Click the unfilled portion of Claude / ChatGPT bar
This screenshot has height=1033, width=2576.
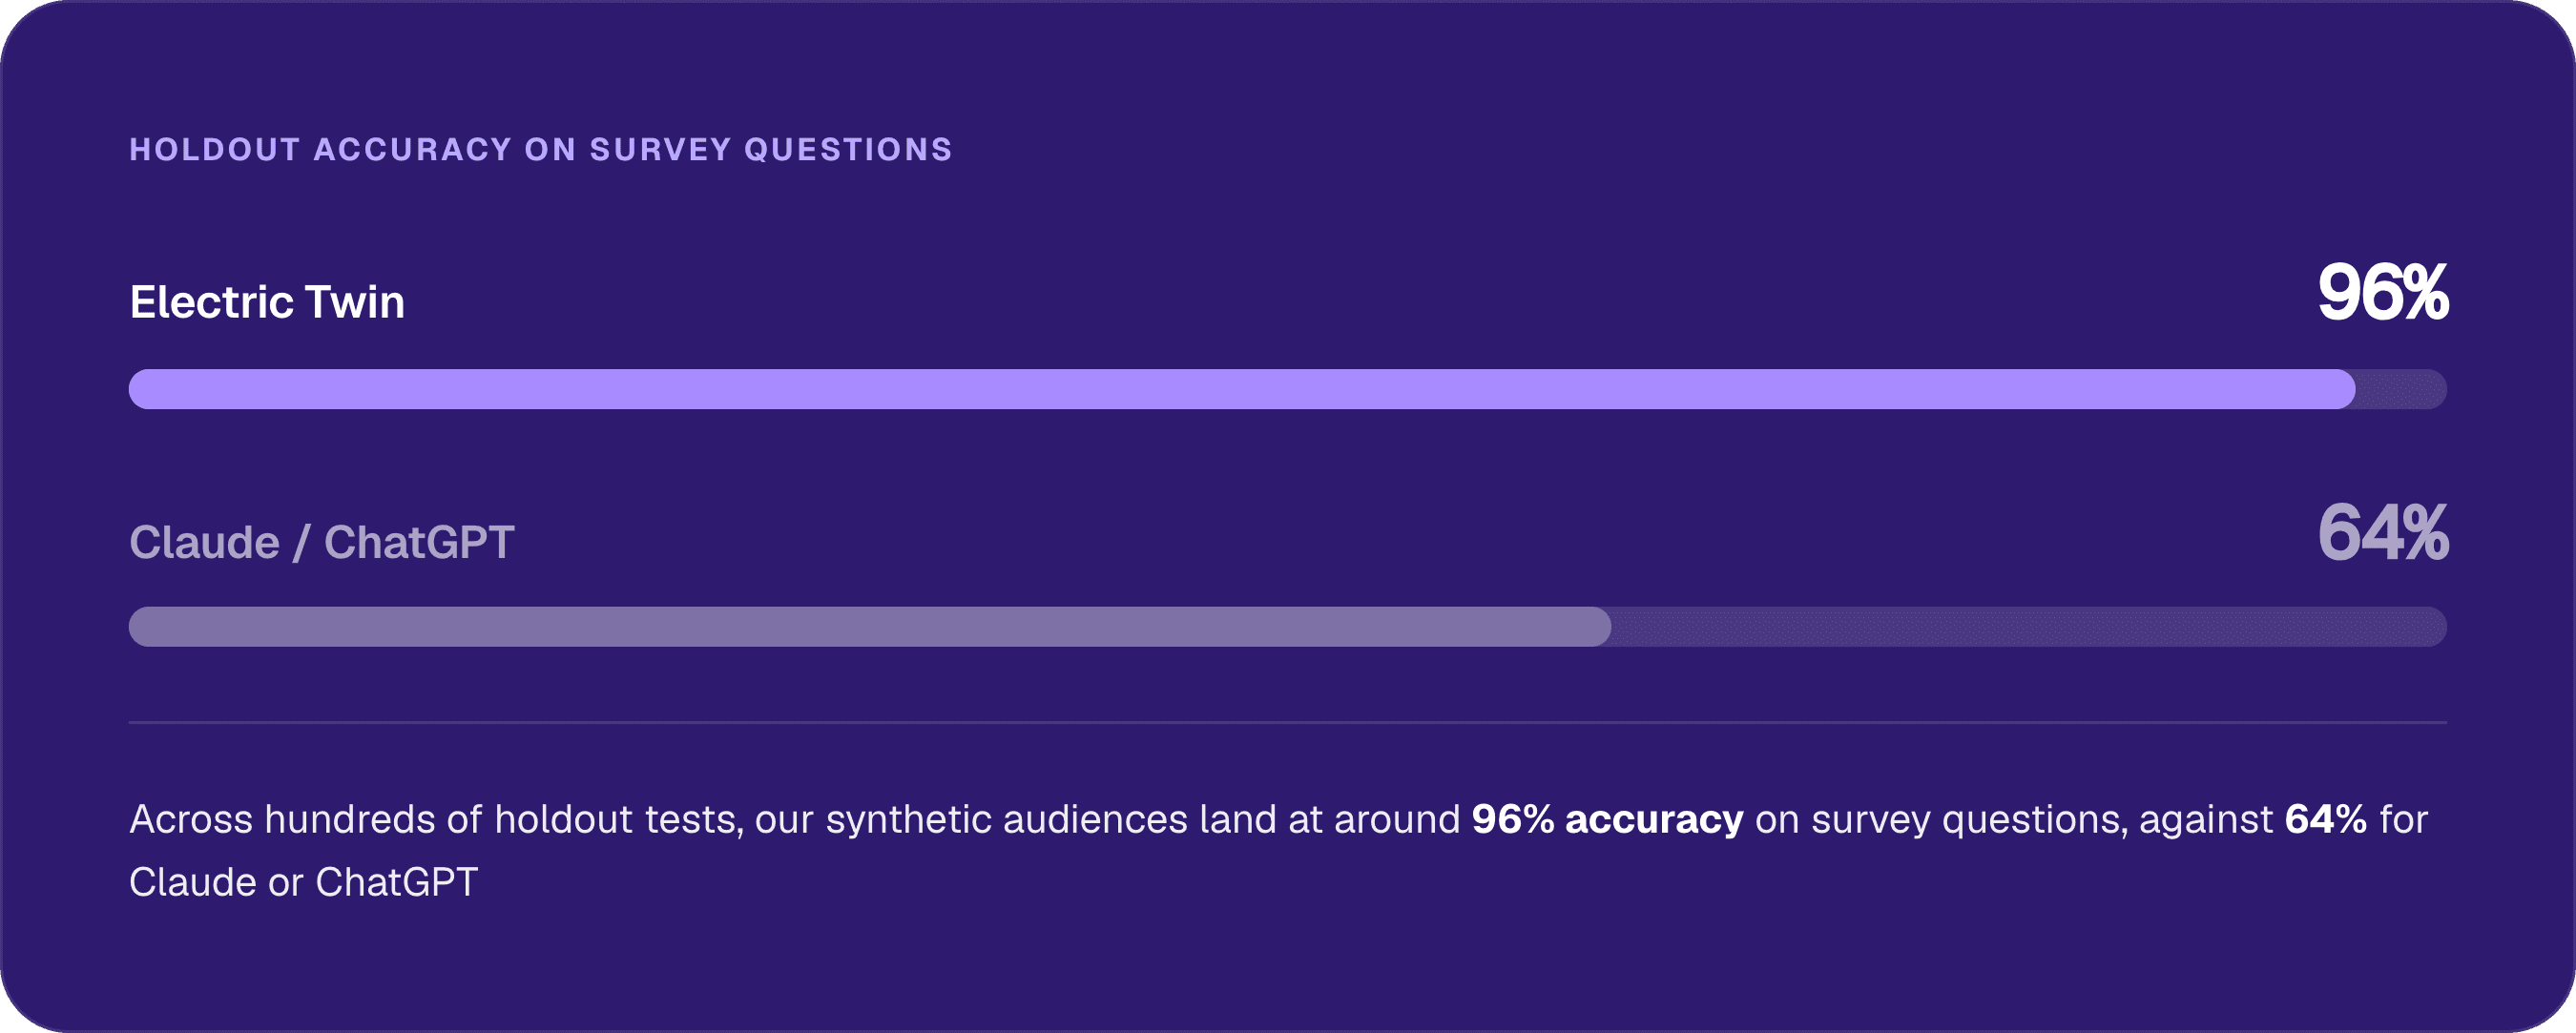click(2030, 627)
